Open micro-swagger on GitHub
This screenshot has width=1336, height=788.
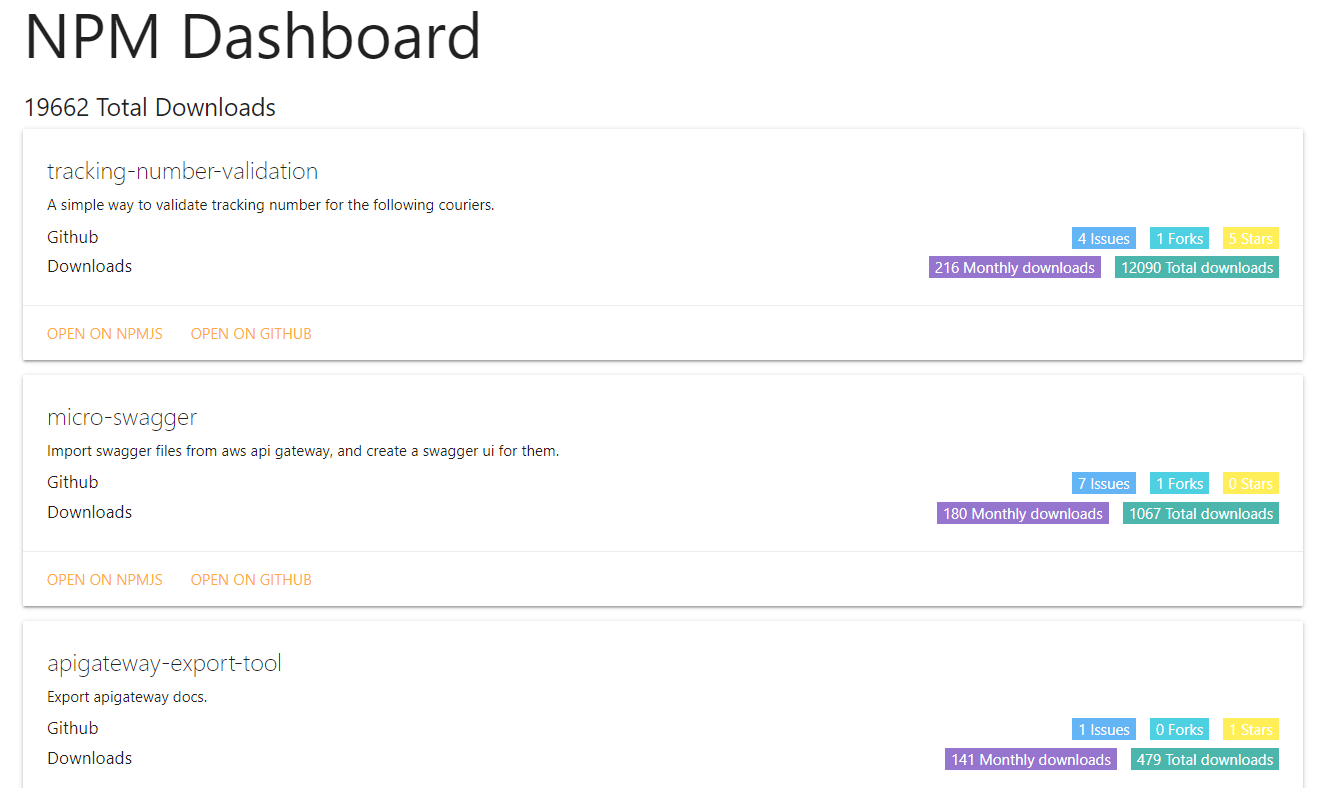[x=250, y=579]
